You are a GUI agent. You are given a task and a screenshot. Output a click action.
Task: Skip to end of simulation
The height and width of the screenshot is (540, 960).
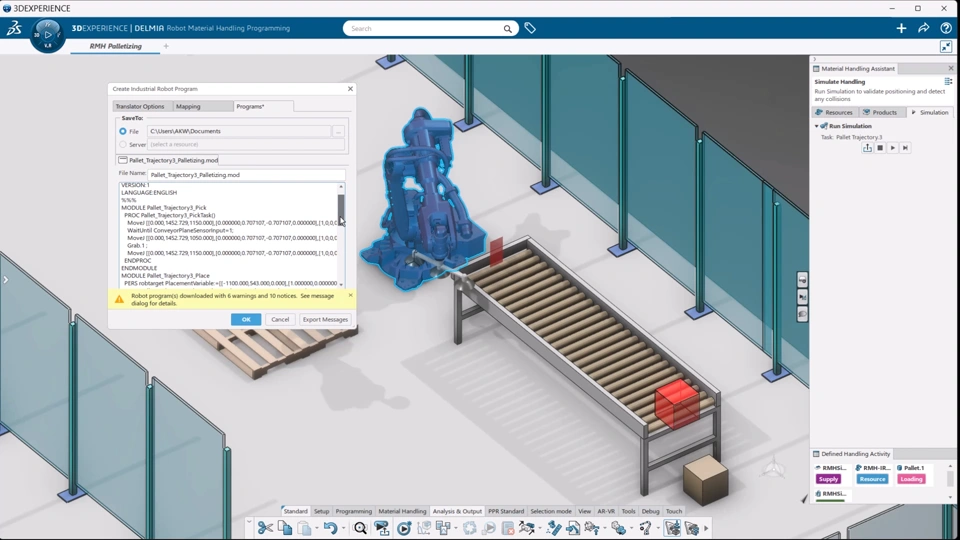(905, 148)
